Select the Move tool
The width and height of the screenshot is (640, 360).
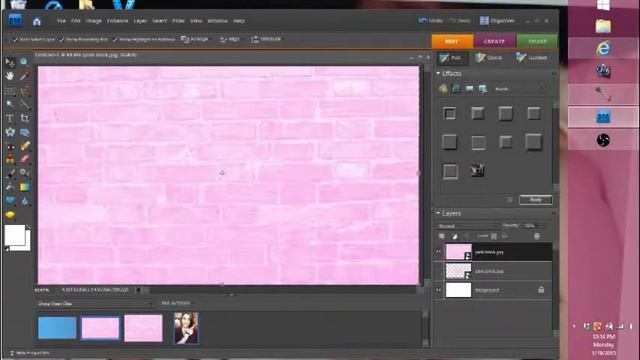(x=10, y=62)
